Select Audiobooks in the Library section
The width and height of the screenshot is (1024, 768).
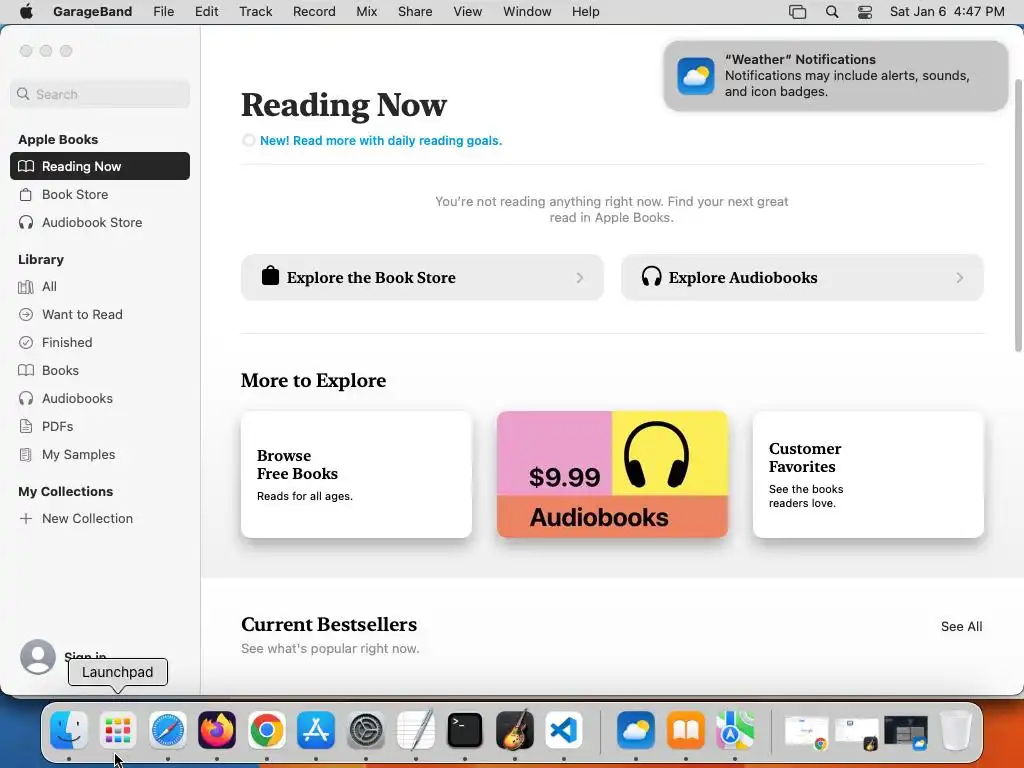100,398
